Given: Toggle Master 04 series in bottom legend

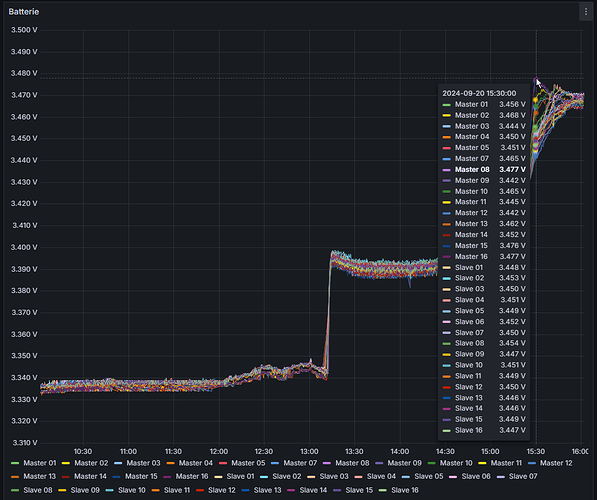Looking at the screenshot, I should [x=196, y=463].
